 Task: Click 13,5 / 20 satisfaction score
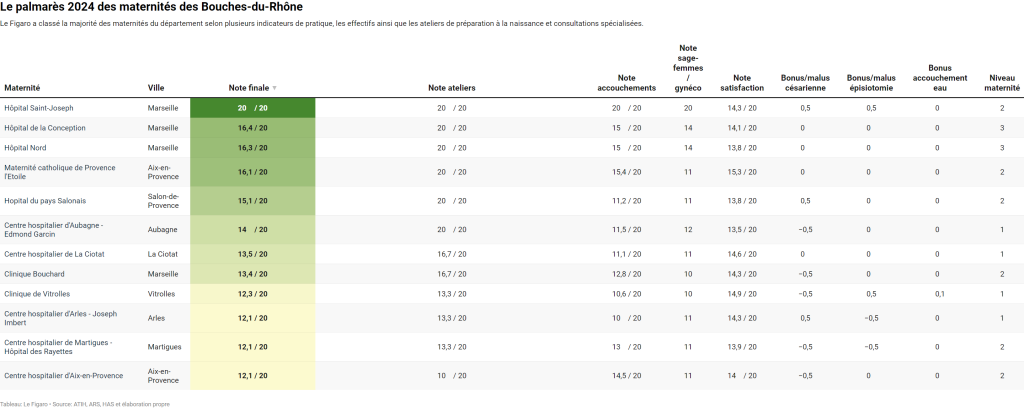click(x=742, y=229)
